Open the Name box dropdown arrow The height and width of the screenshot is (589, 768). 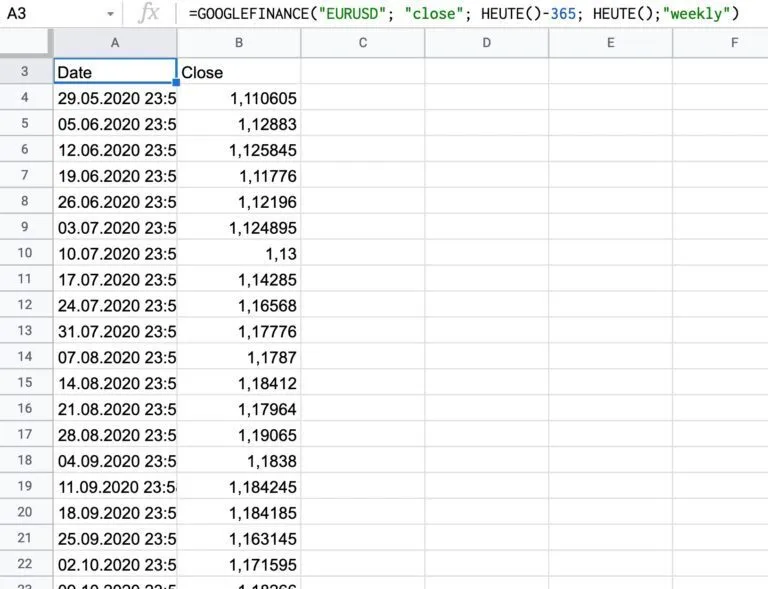click(x=110, y=14)
